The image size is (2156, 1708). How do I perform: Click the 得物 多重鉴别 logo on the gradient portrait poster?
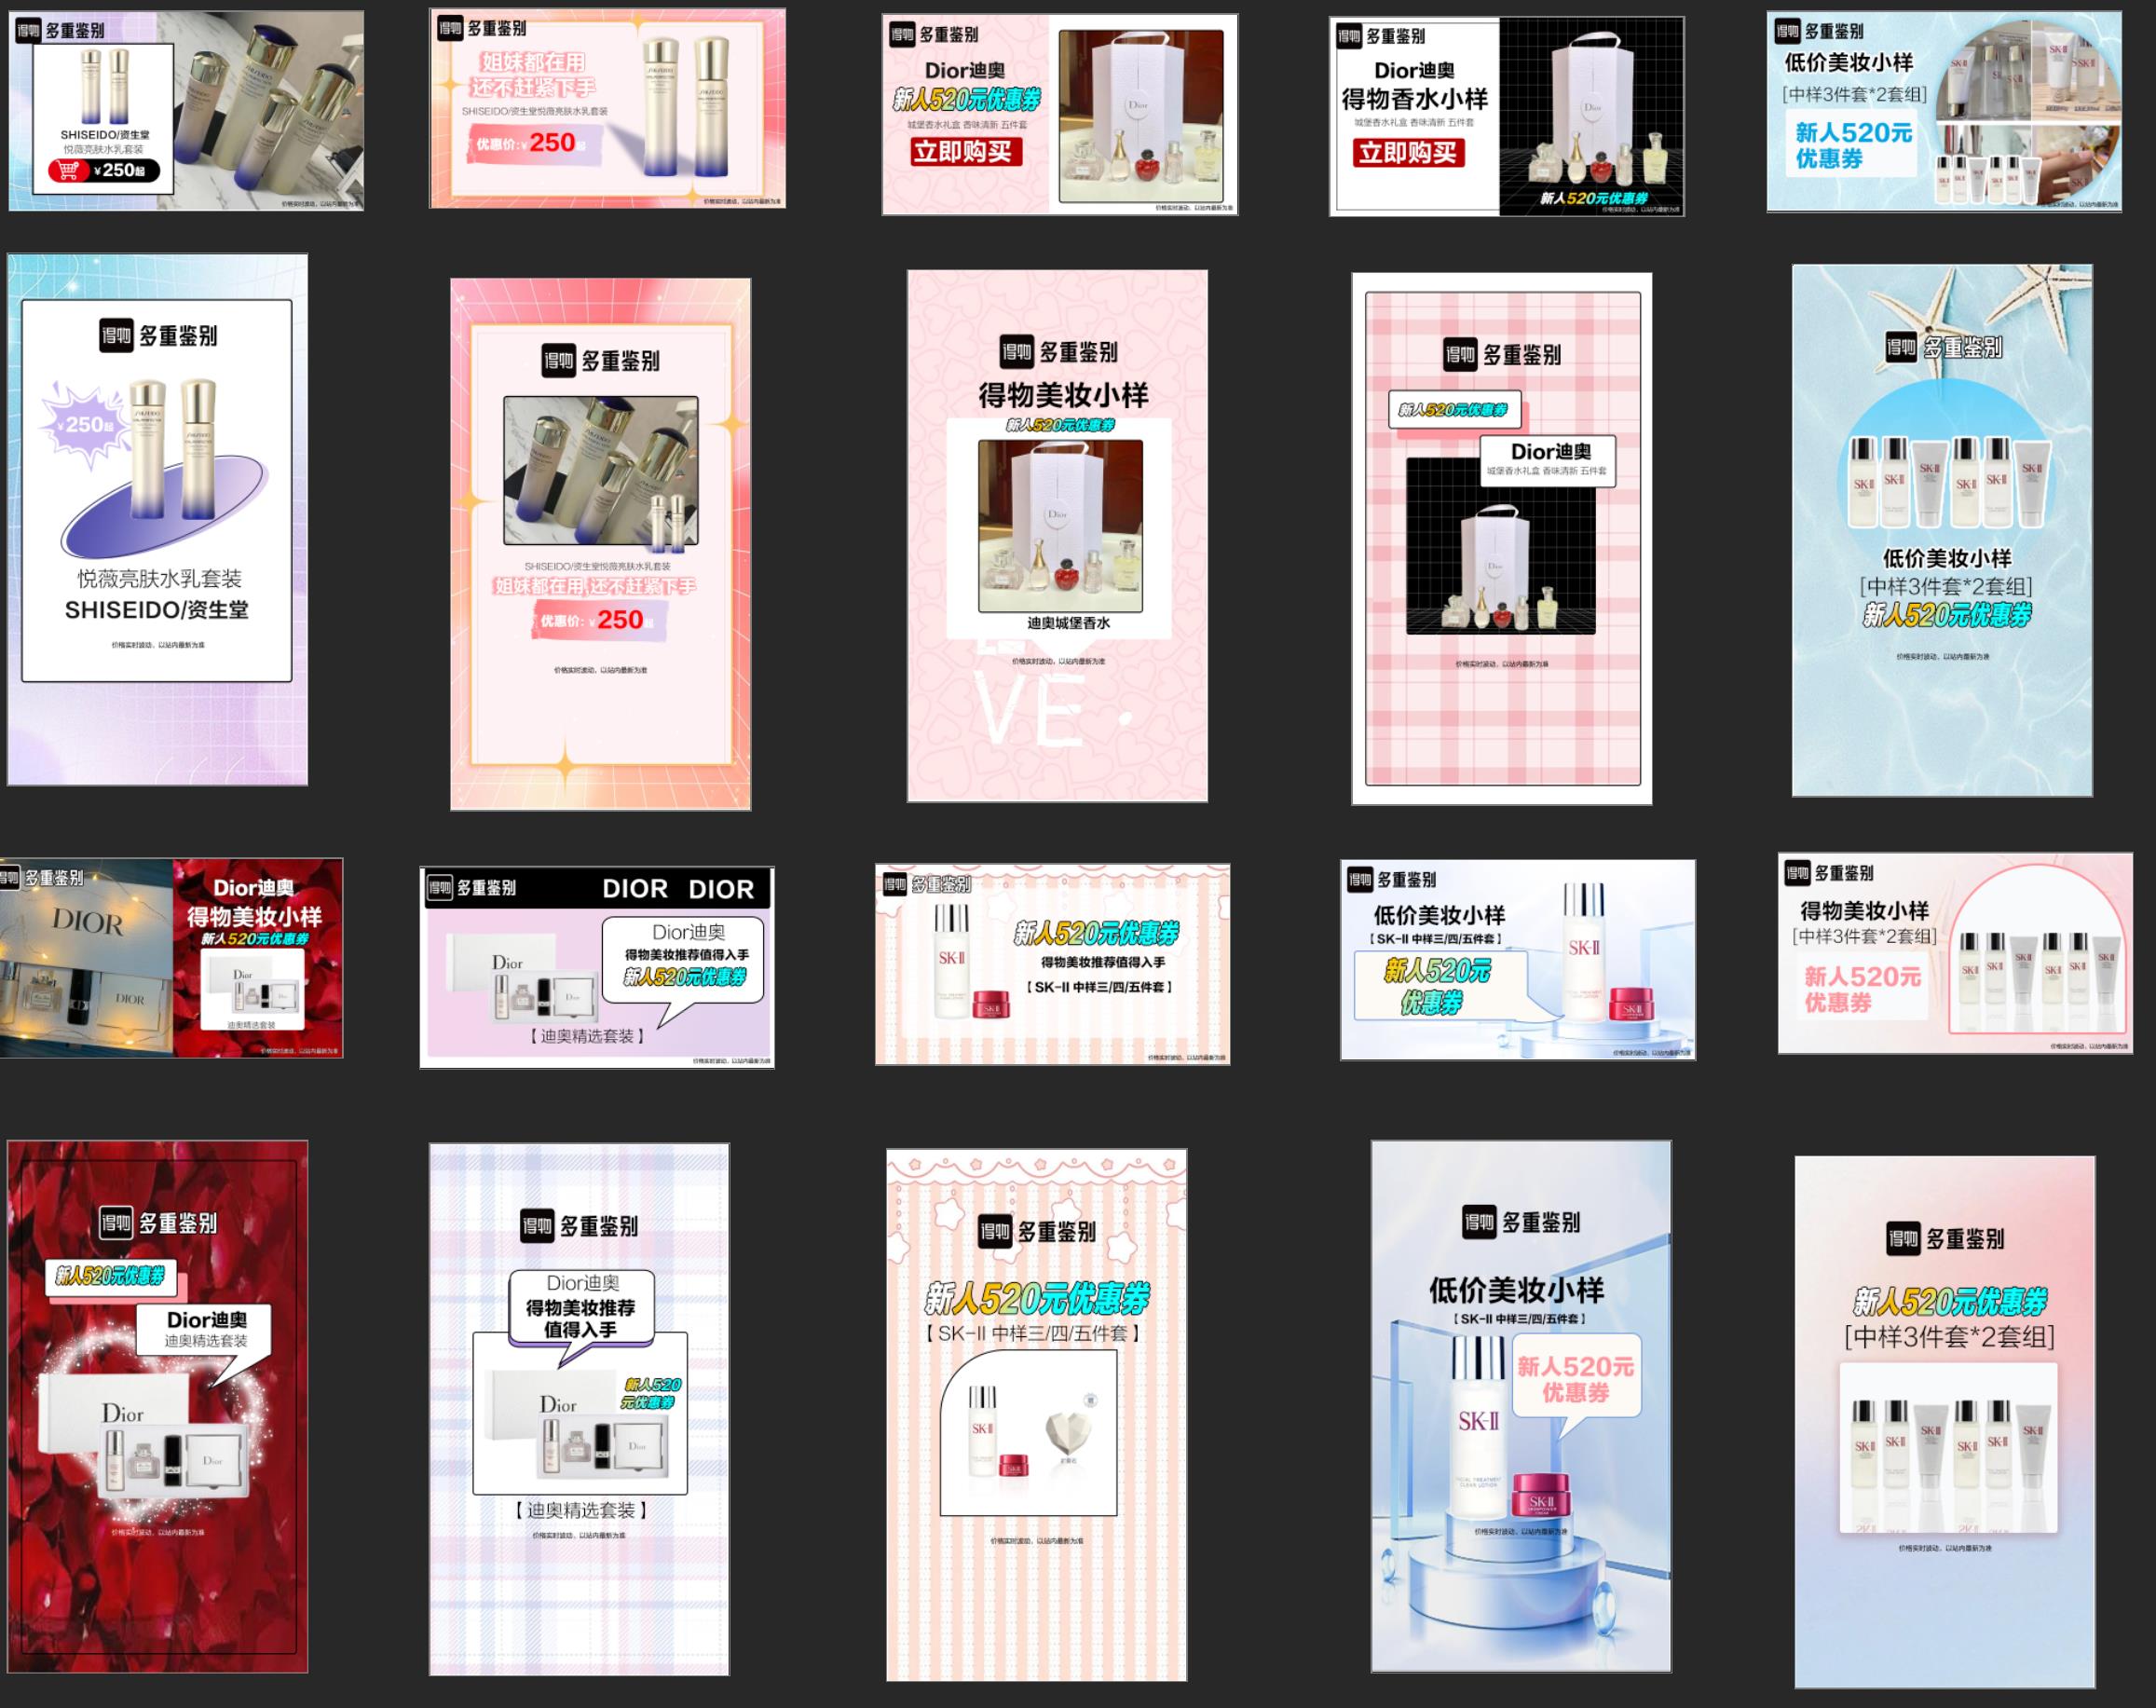tap(1945, 1239)
